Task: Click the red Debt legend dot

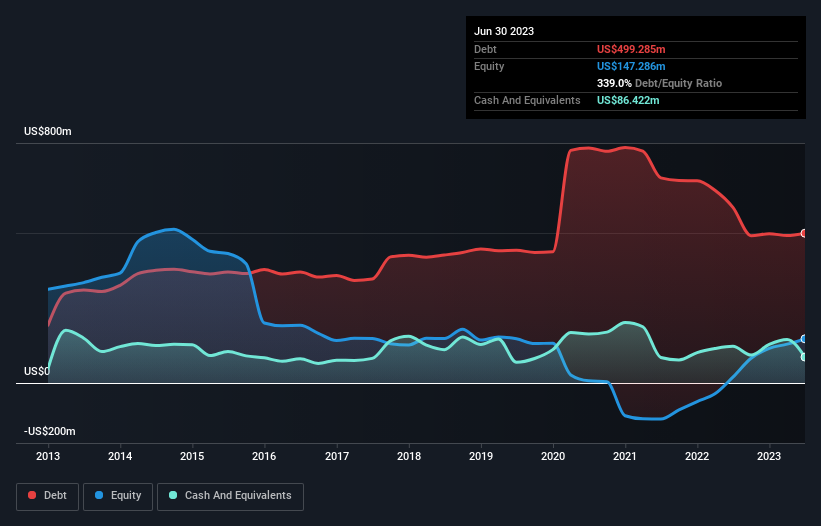Action: click(32, 495)
